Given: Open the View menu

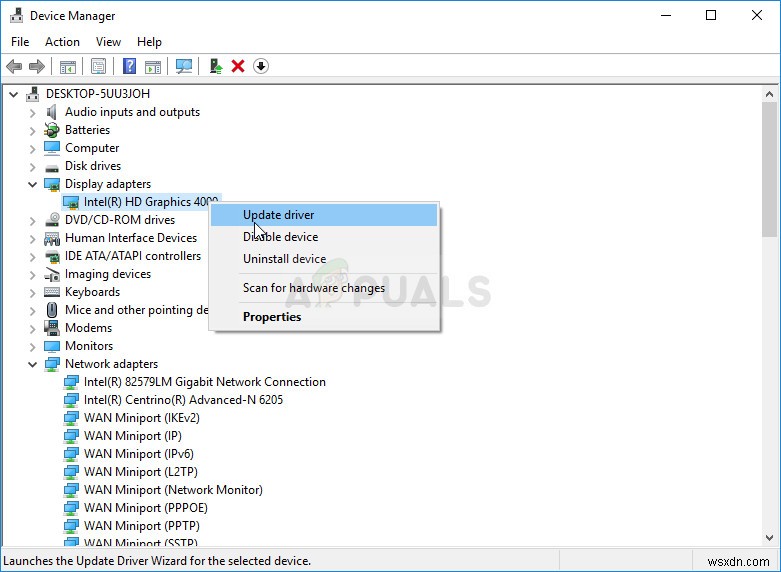Looking at the screenshot, I should click(x=108, y=42).
